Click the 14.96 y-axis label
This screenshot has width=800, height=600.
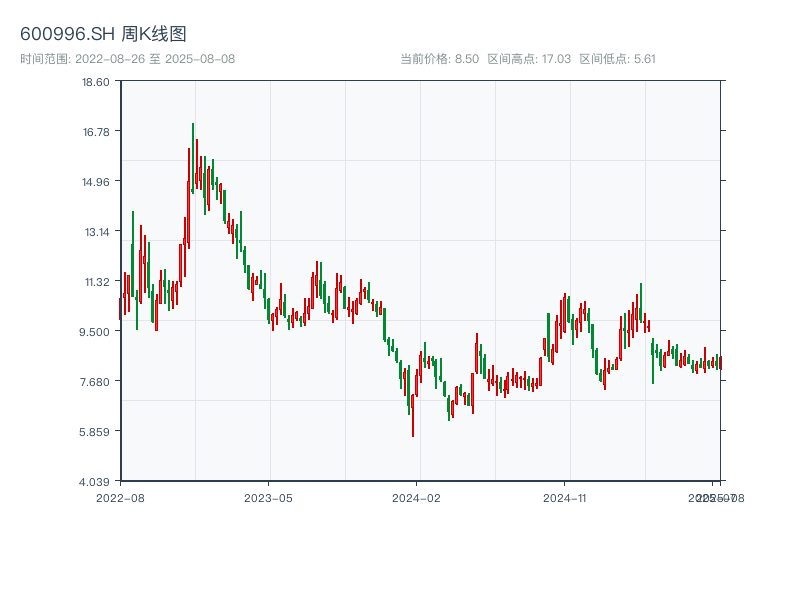(96, 181)
